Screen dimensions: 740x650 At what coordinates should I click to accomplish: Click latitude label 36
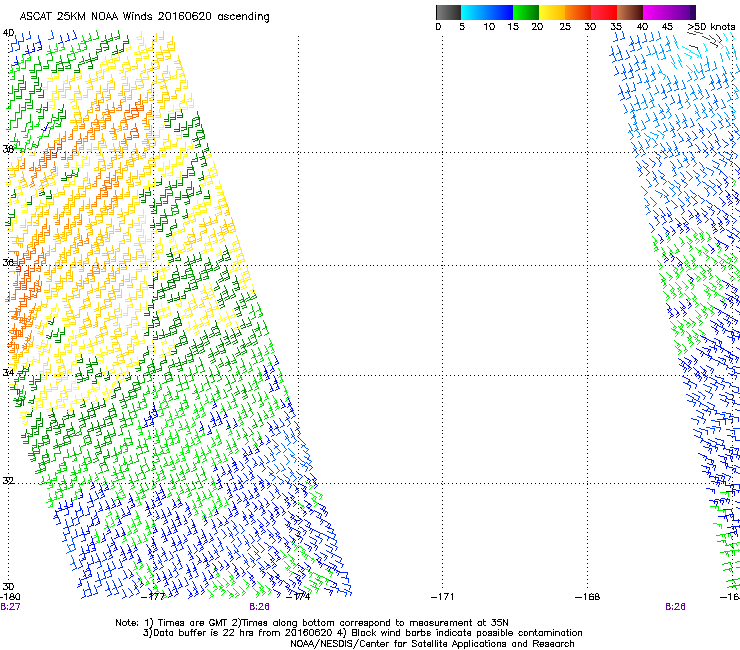8,262
